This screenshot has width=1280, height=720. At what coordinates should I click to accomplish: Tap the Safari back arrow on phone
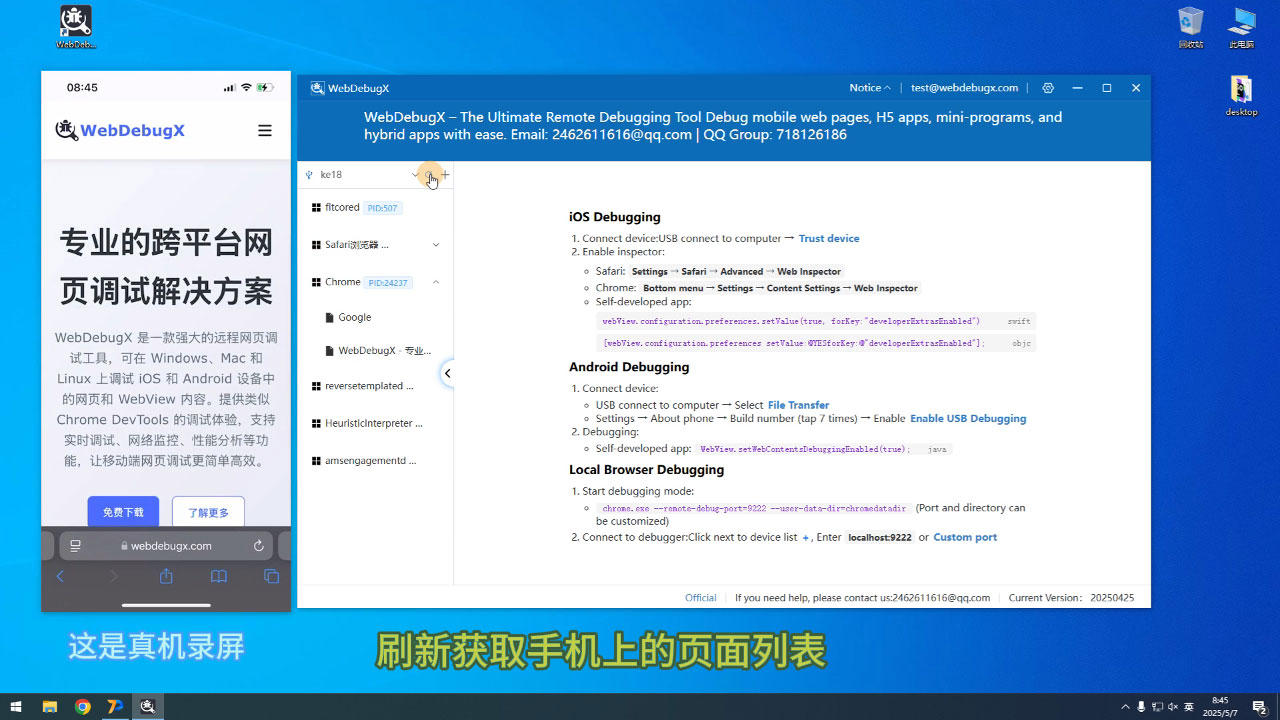click(x=60, y=576)
